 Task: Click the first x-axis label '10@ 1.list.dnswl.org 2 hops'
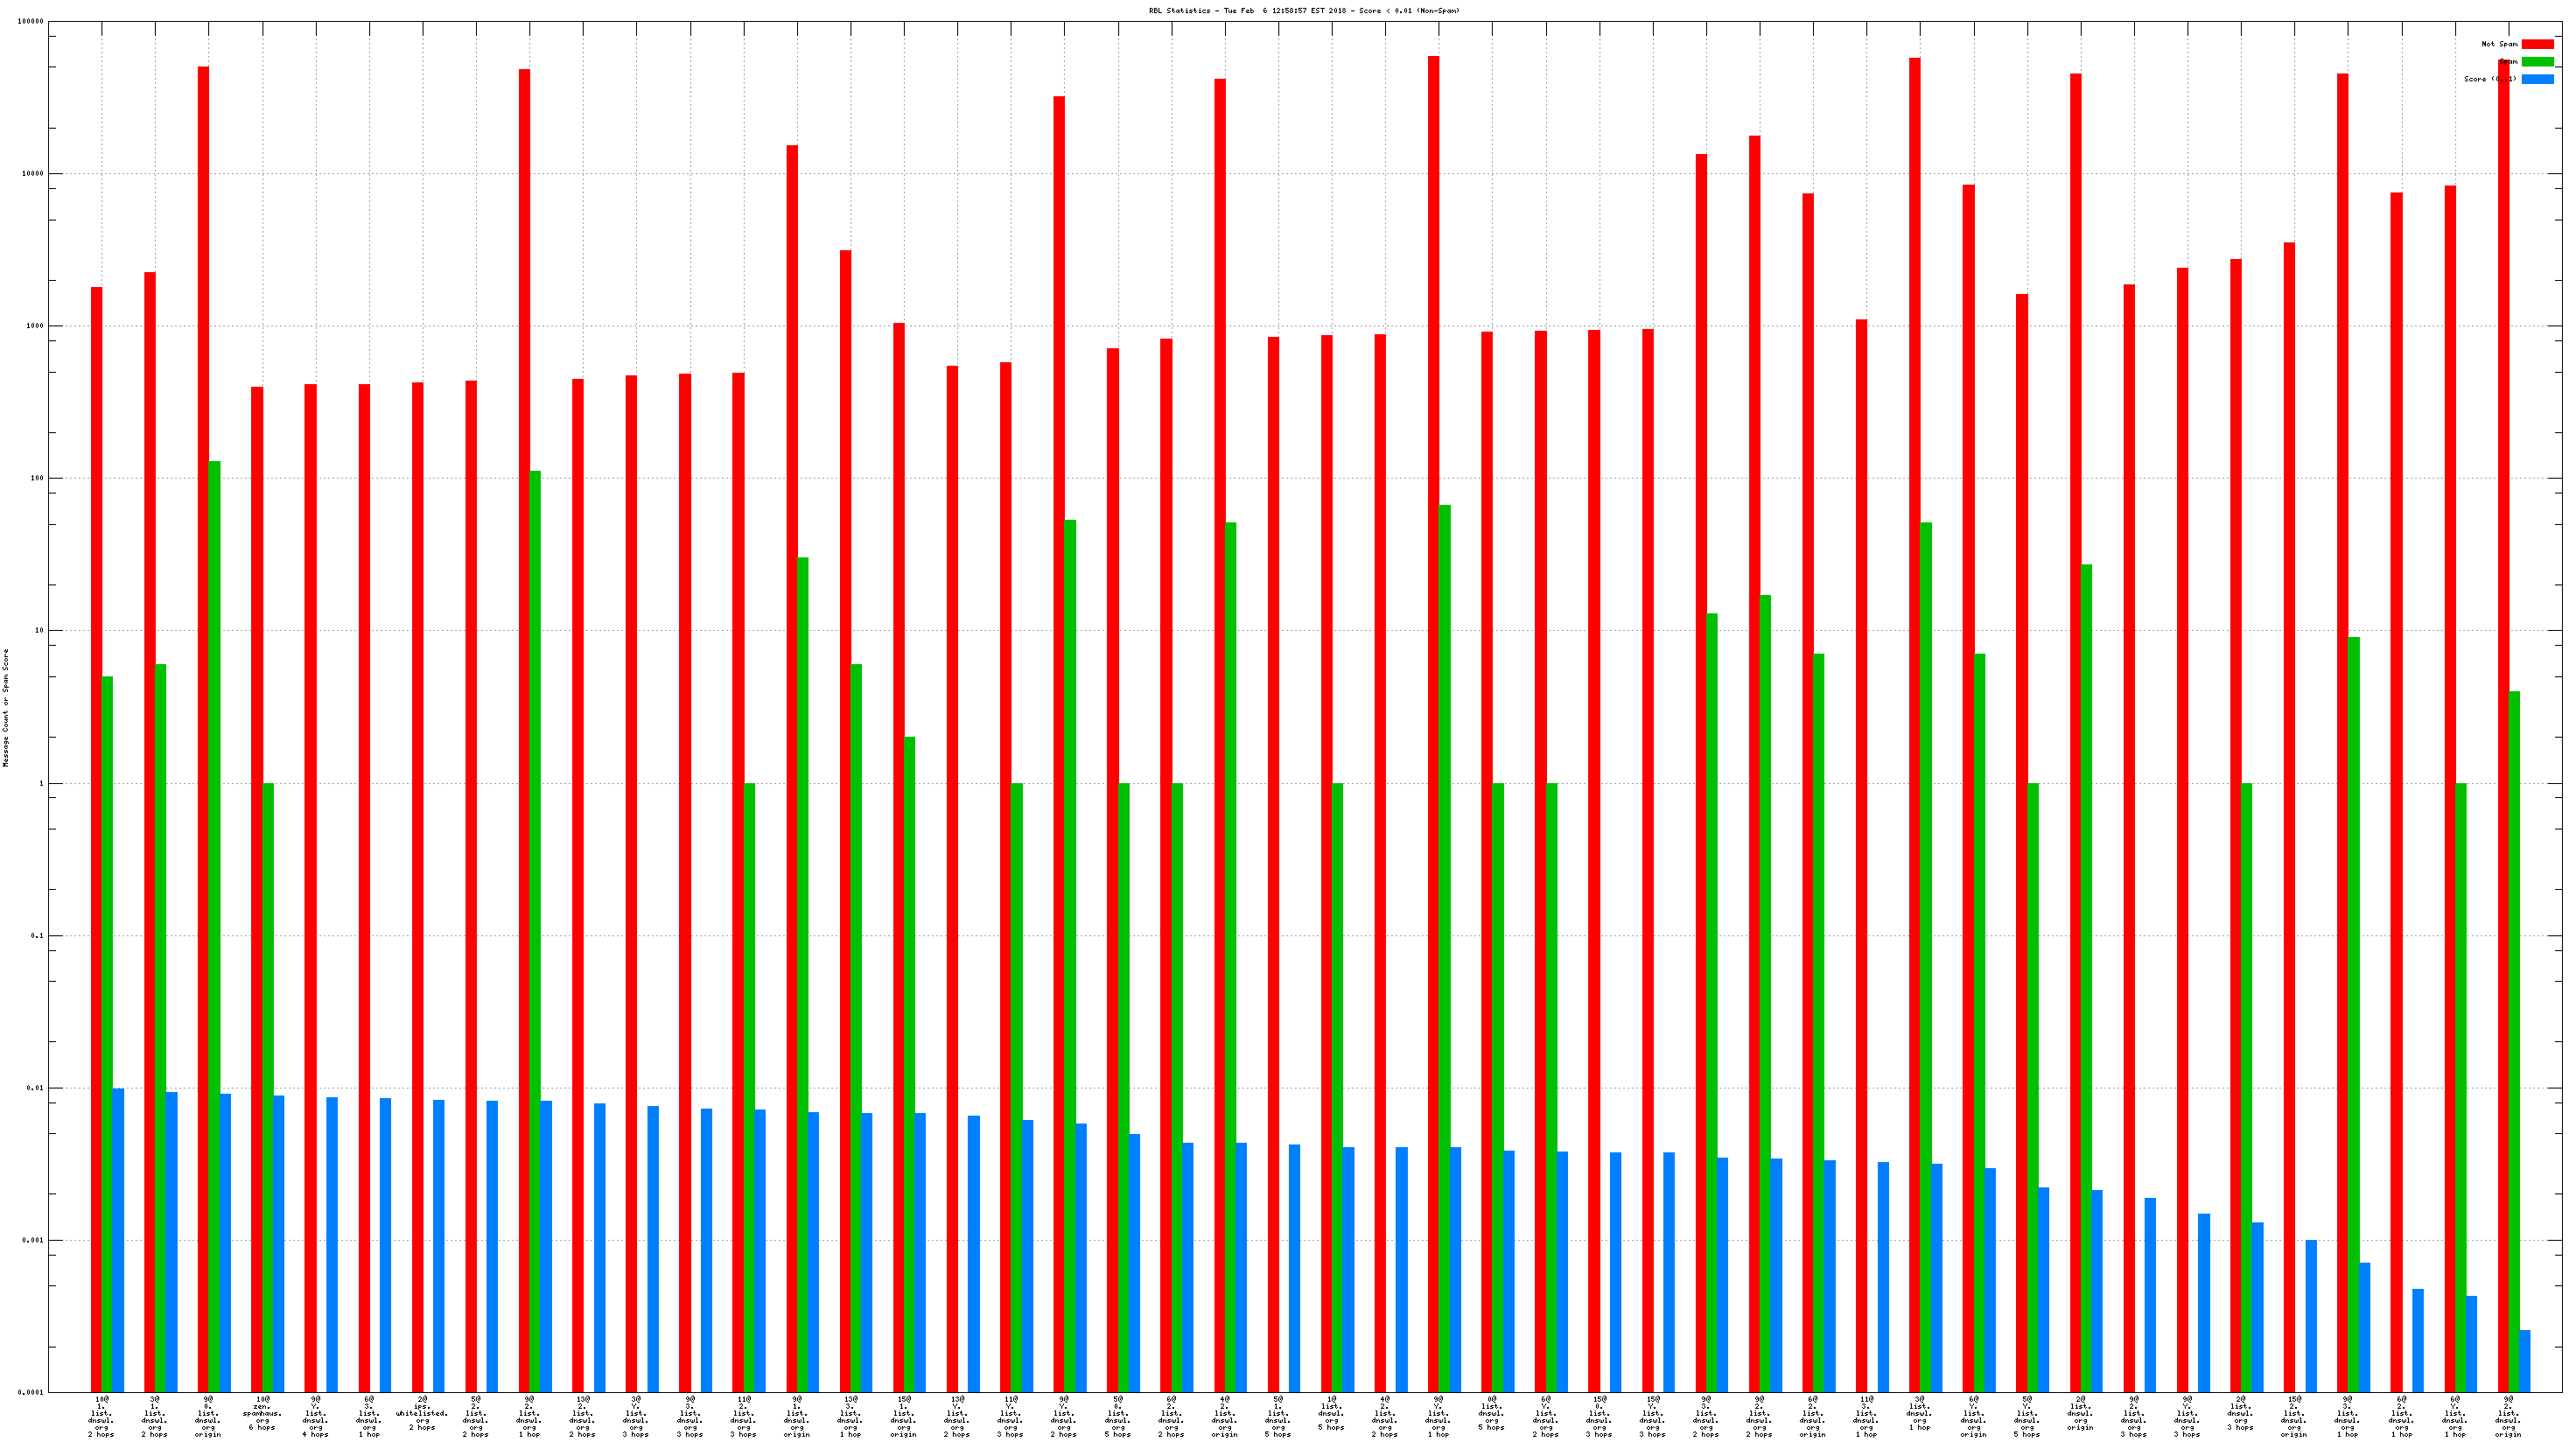(x=101, y=1417)
